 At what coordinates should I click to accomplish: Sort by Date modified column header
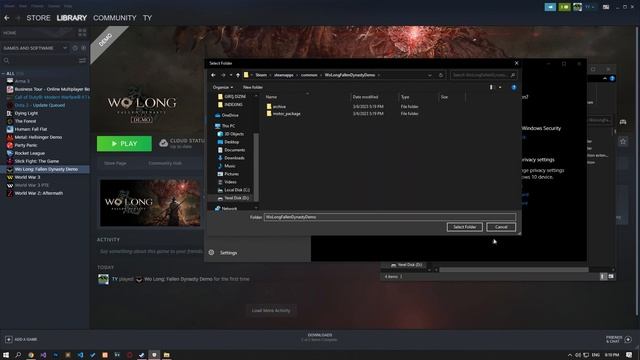[x=365, y=97]
